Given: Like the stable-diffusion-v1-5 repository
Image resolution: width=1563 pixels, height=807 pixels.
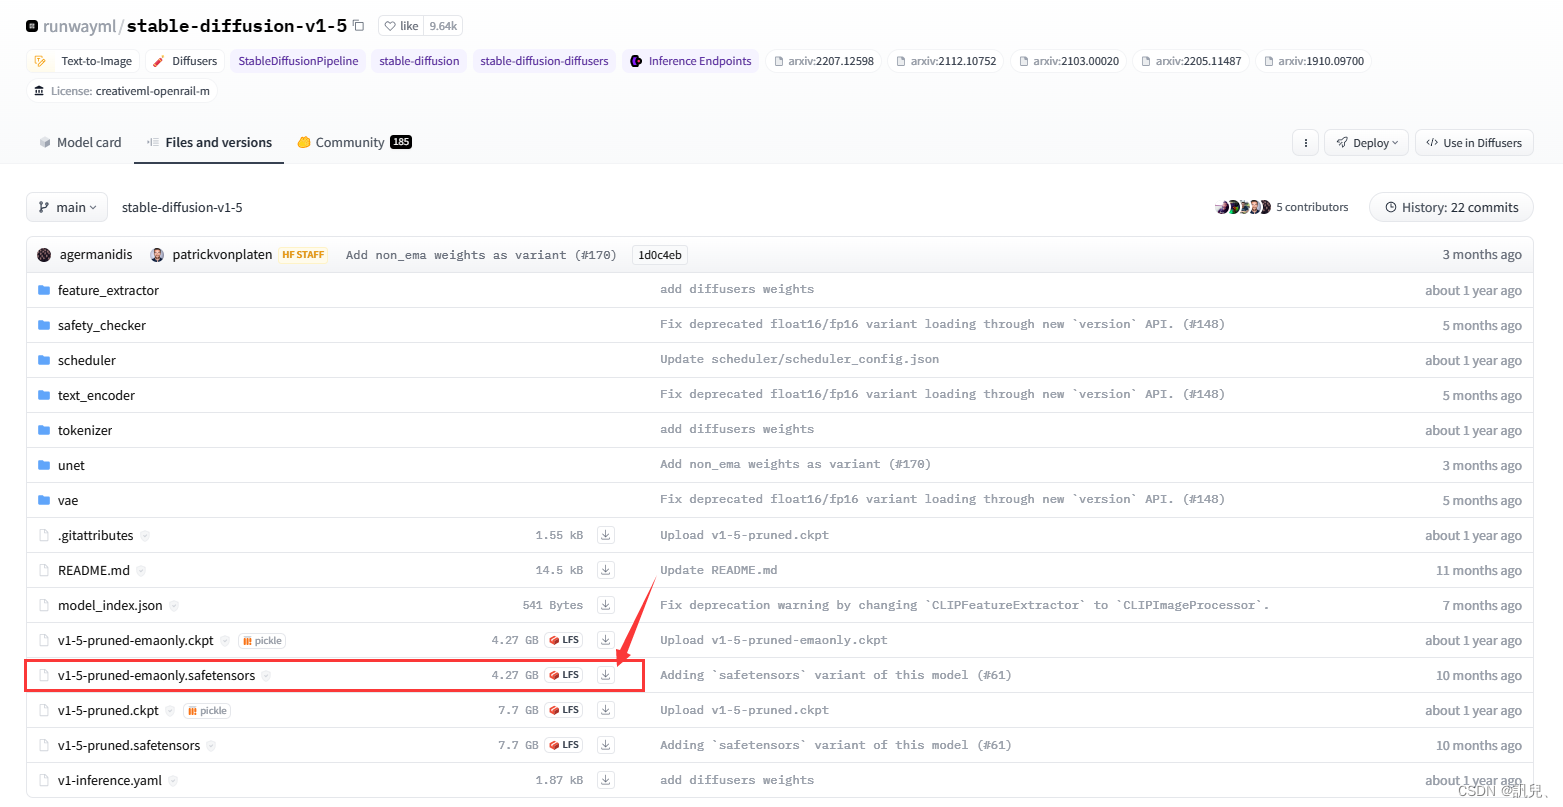Looking at the screenshot, I should 401,26.
